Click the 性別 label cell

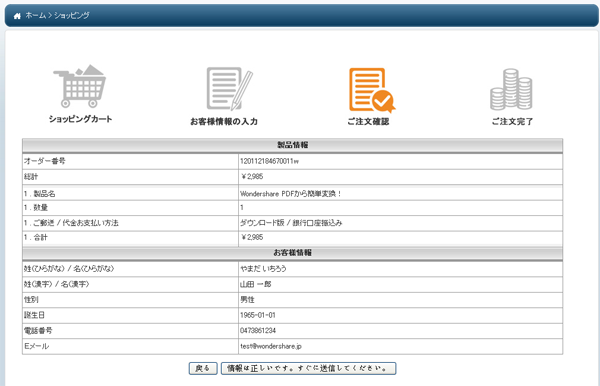pyautogui.click(x=130, y=300)
